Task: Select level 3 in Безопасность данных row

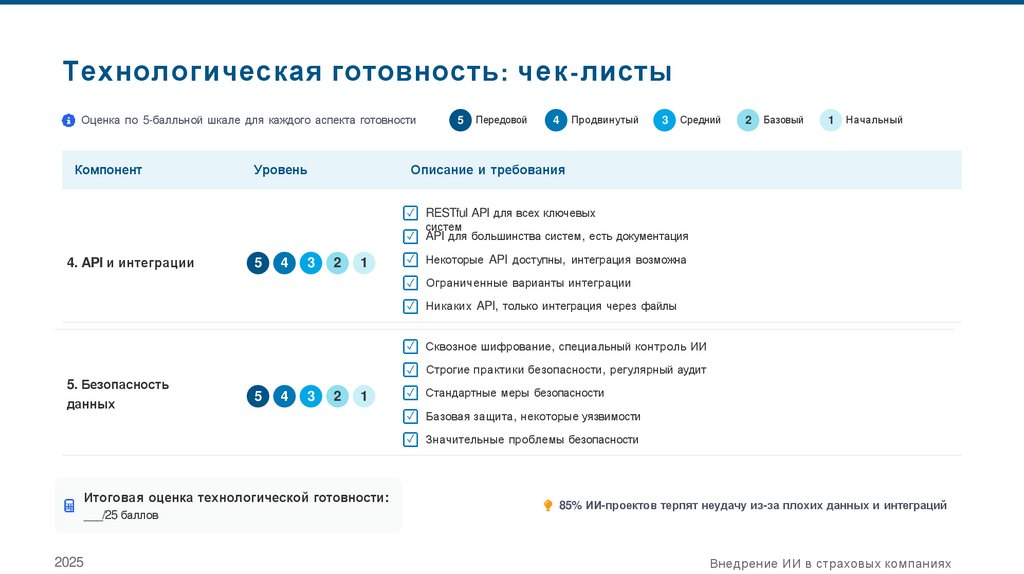Action: click(x=311, y=396)
